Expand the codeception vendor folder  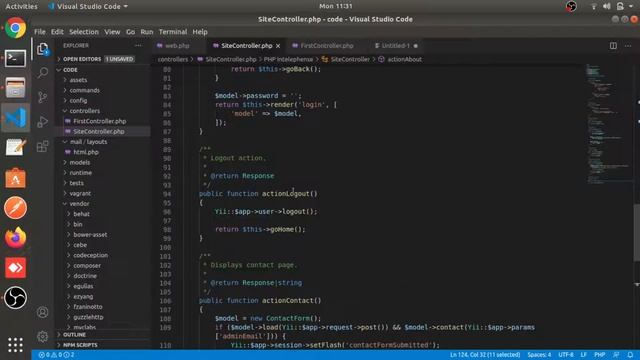(103, 255)
